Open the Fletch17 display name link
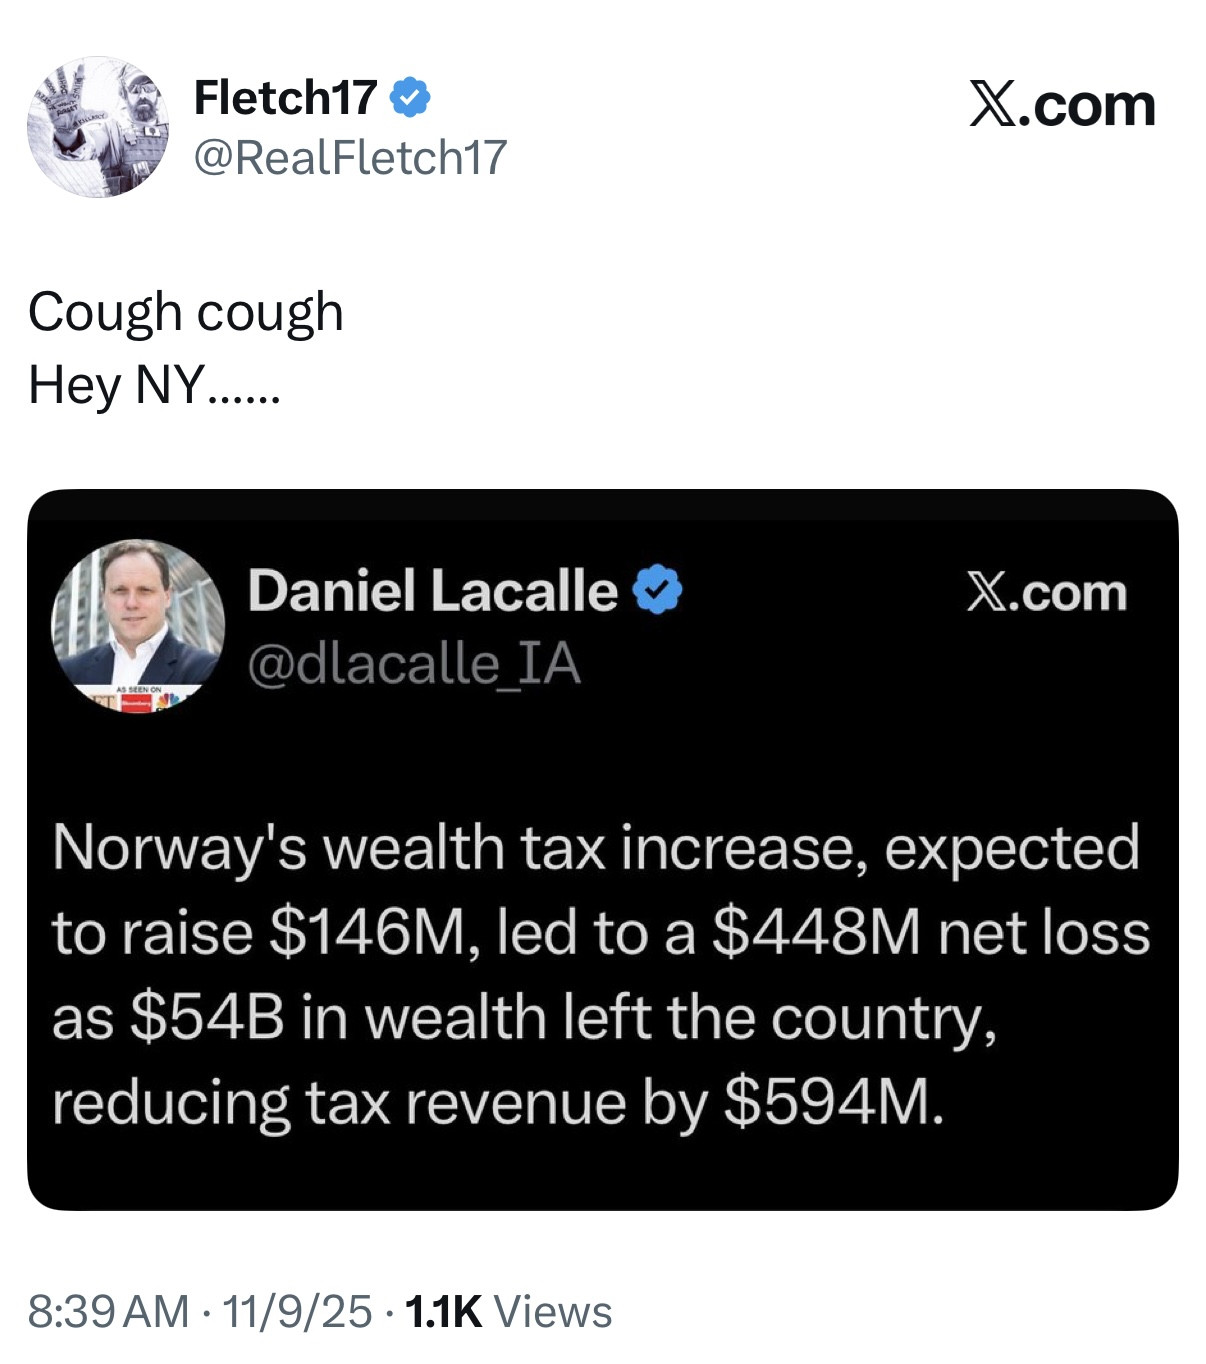The height and width of the screenshot is (1364, 1206). 285,97
